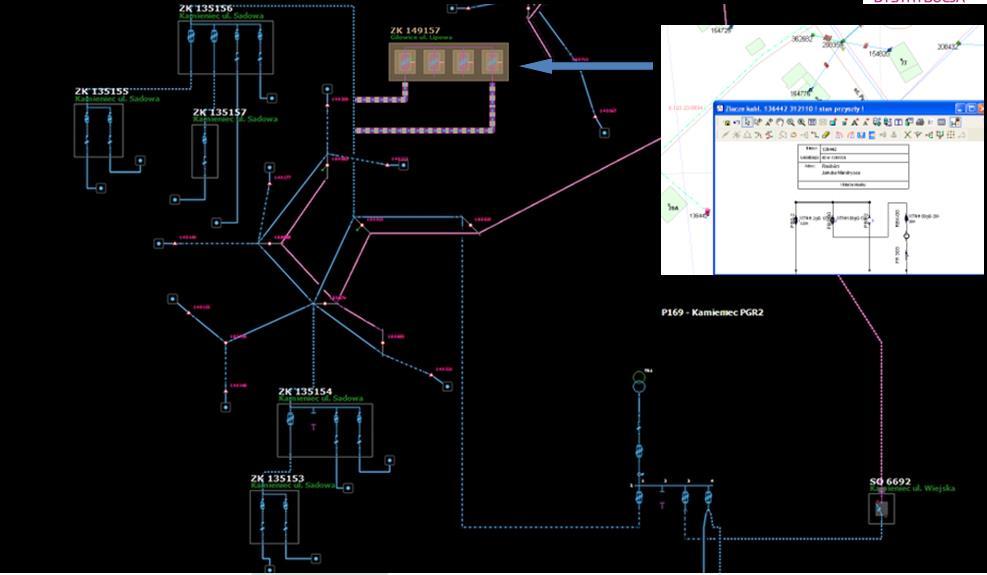
Task: Select the SO 6692 cabinet symbol
Action: [x=881, y=508]
